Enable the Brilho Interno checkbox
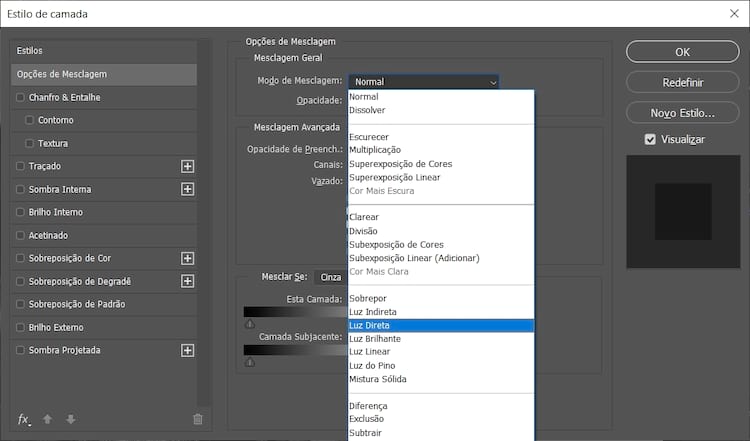Screen dimensions: 750x441 20,212
